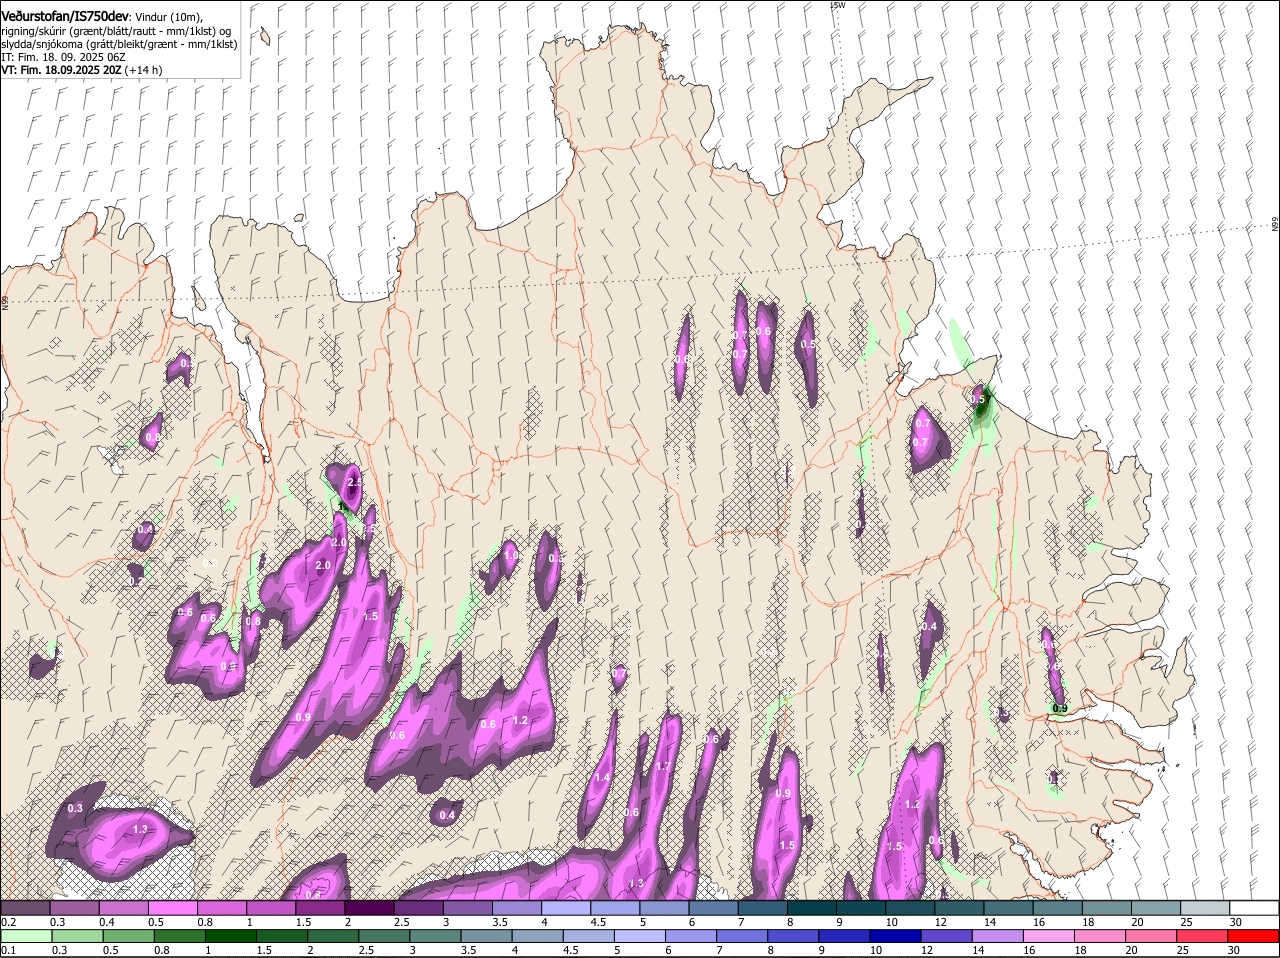Viewport: 1280px width, 958px height.
Task: Click the 2.5 precipitation value on the map
Action: click(x=353, y=483)
